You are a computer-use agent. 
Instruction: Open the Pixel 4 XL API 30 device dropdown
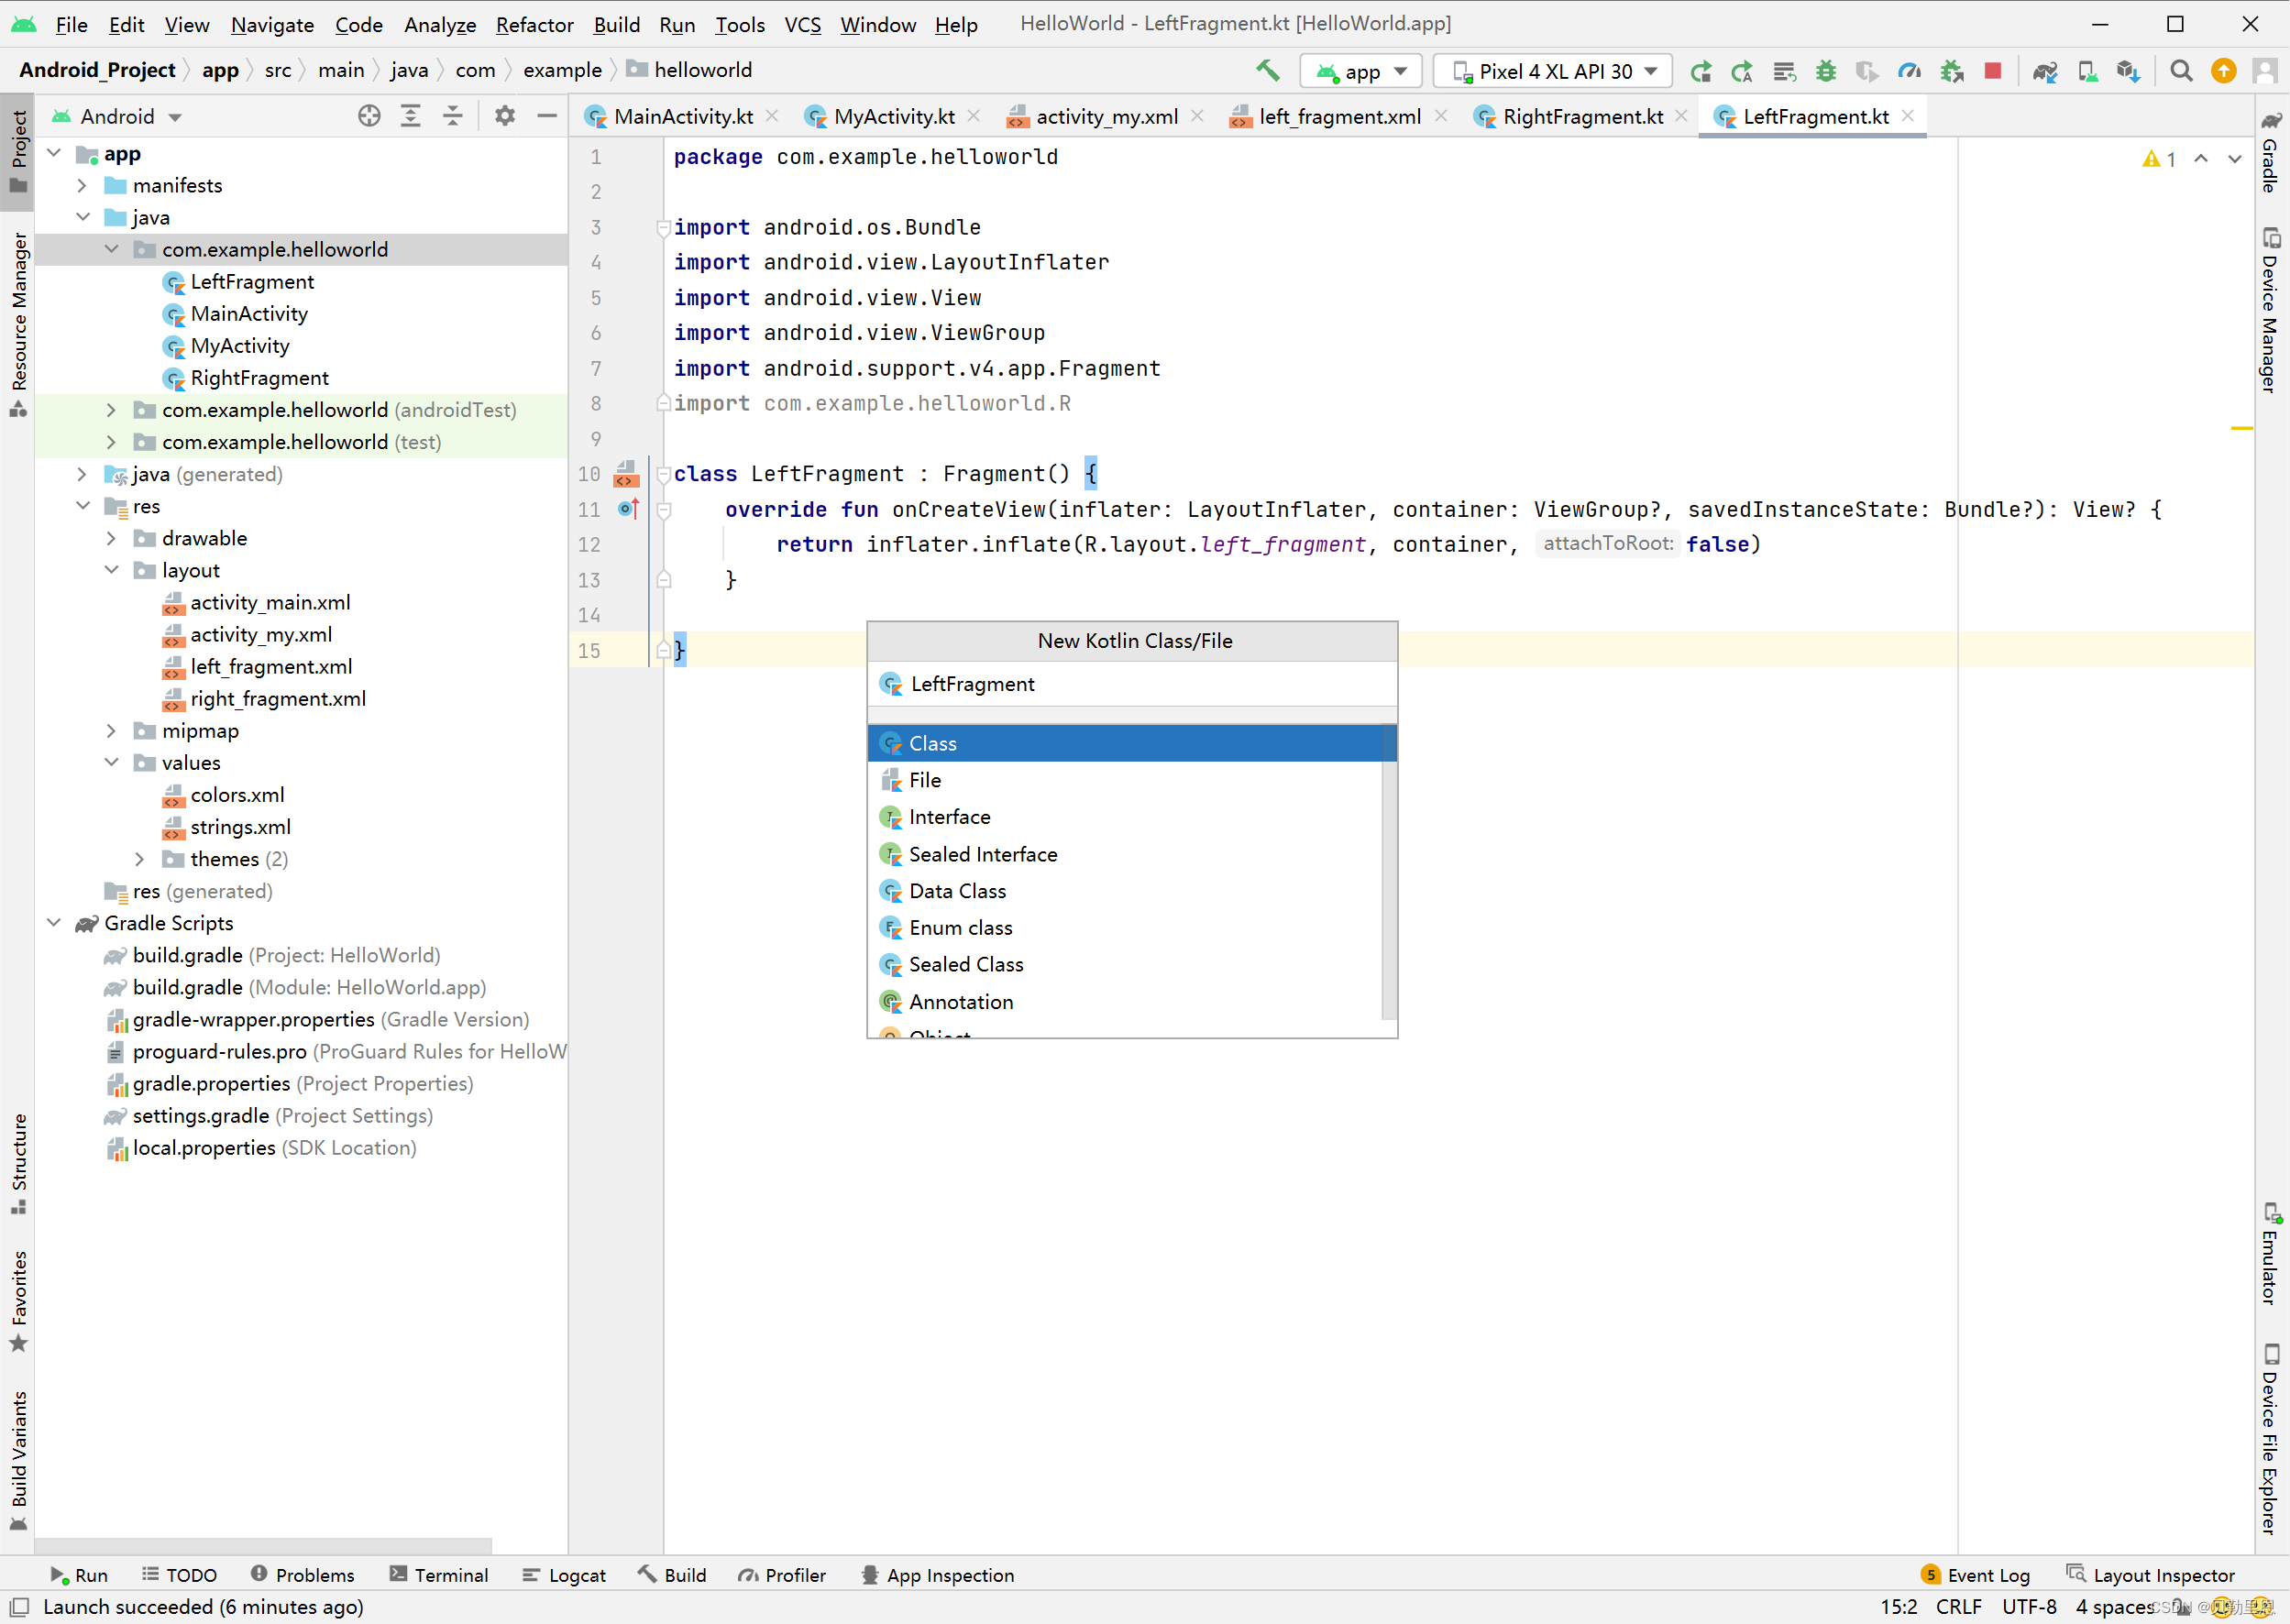[x=1553, y=71]
